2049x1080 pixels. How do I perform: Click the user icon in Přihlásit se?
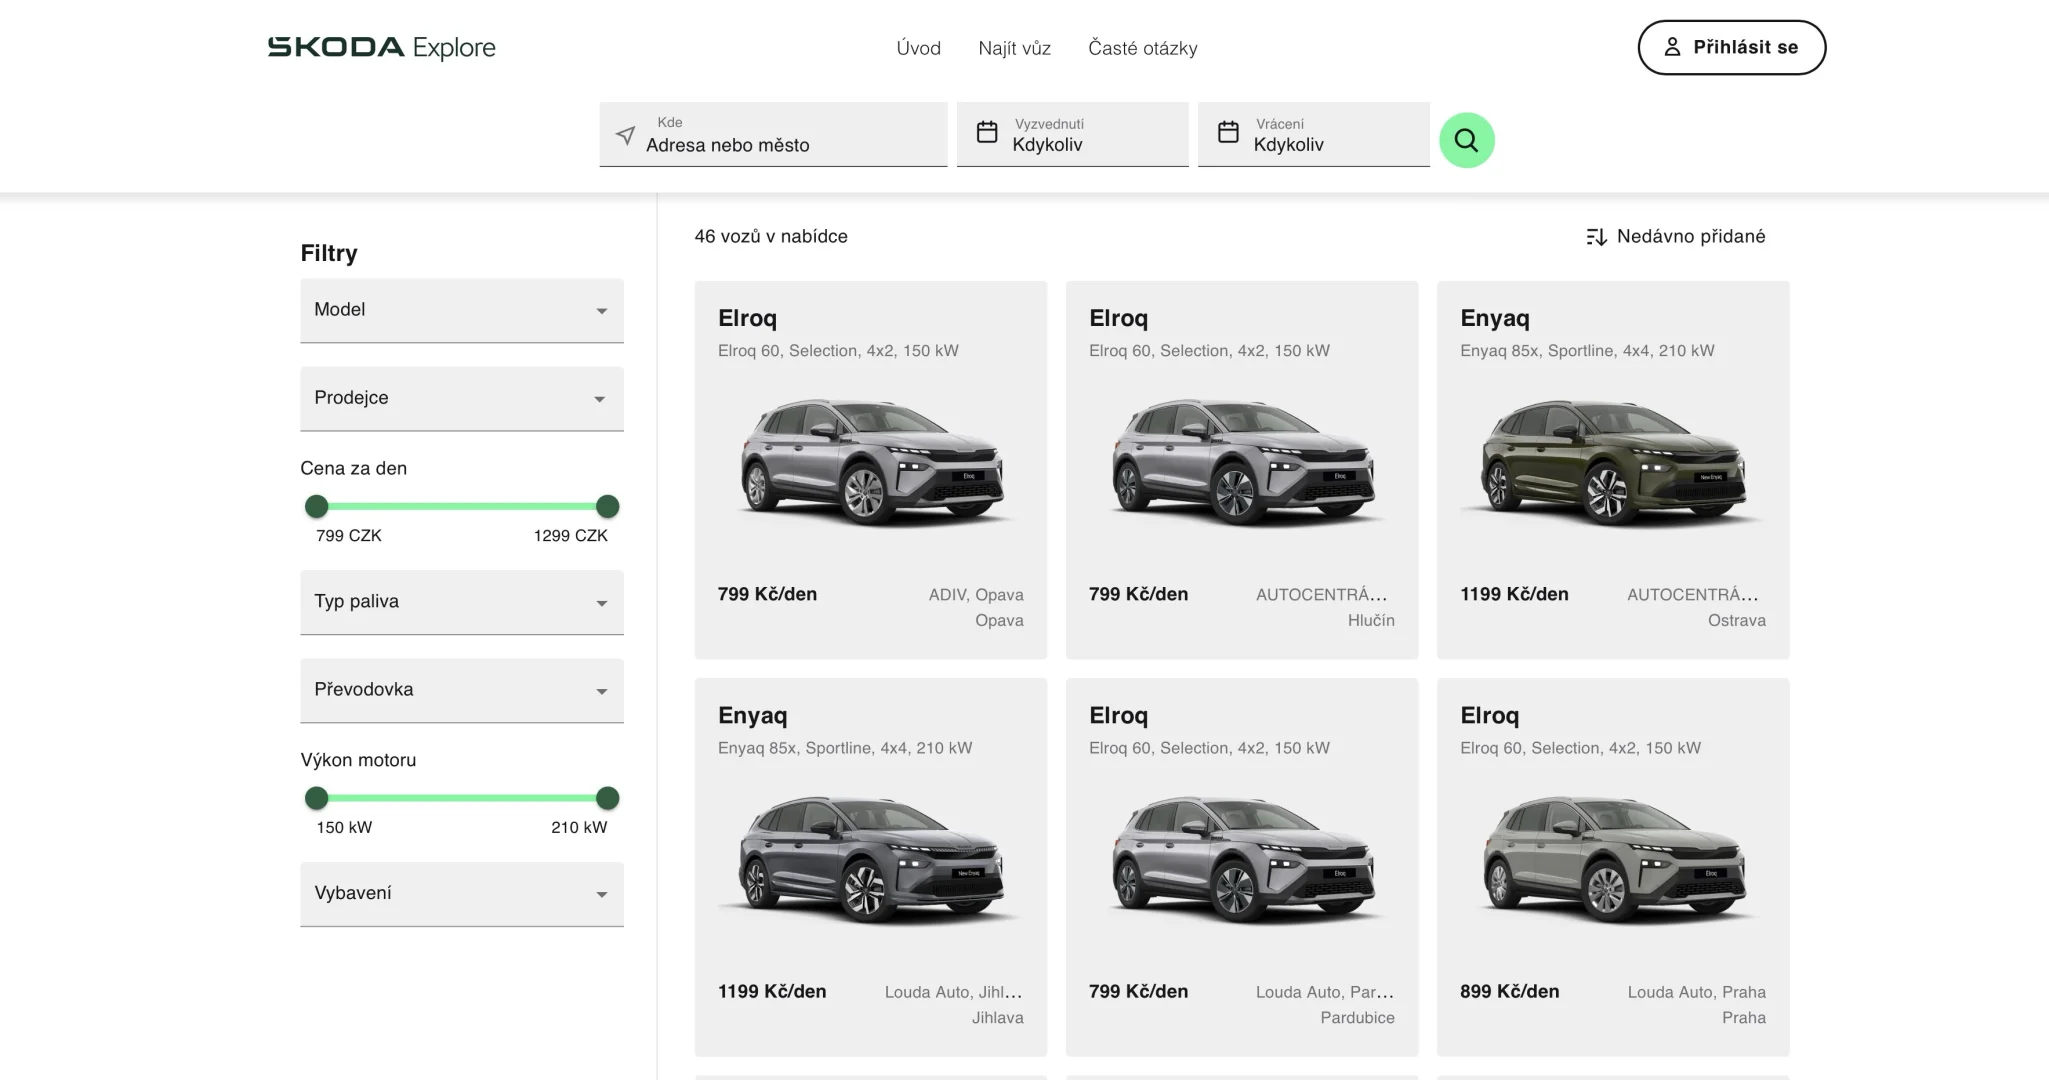coord(1672,47)
